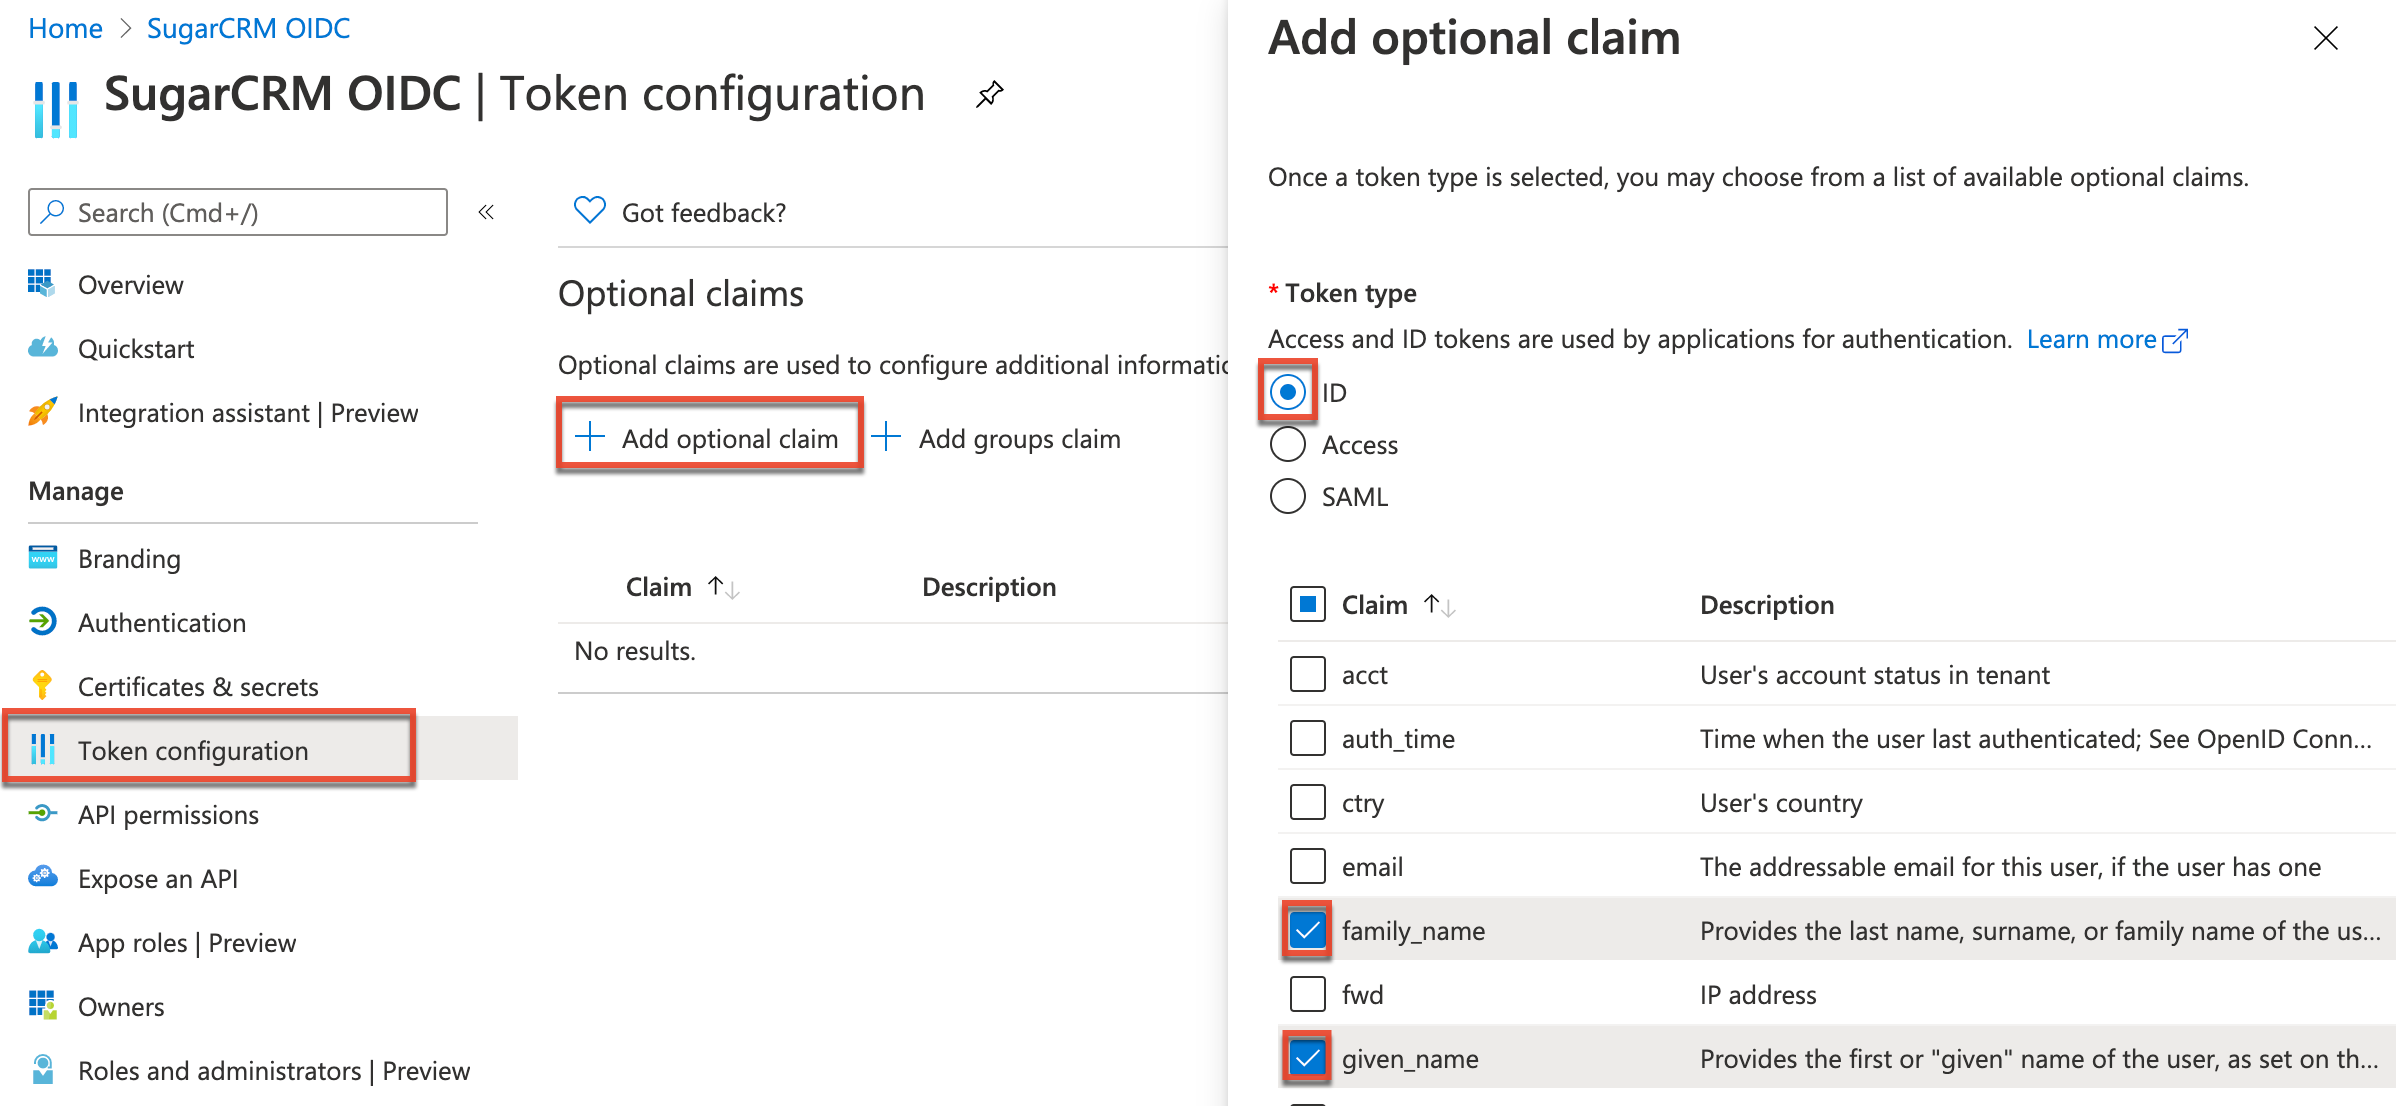Open Expose an API via the cloud icon
This screenshot has width=2396, height=1106.
coord(42,878)
